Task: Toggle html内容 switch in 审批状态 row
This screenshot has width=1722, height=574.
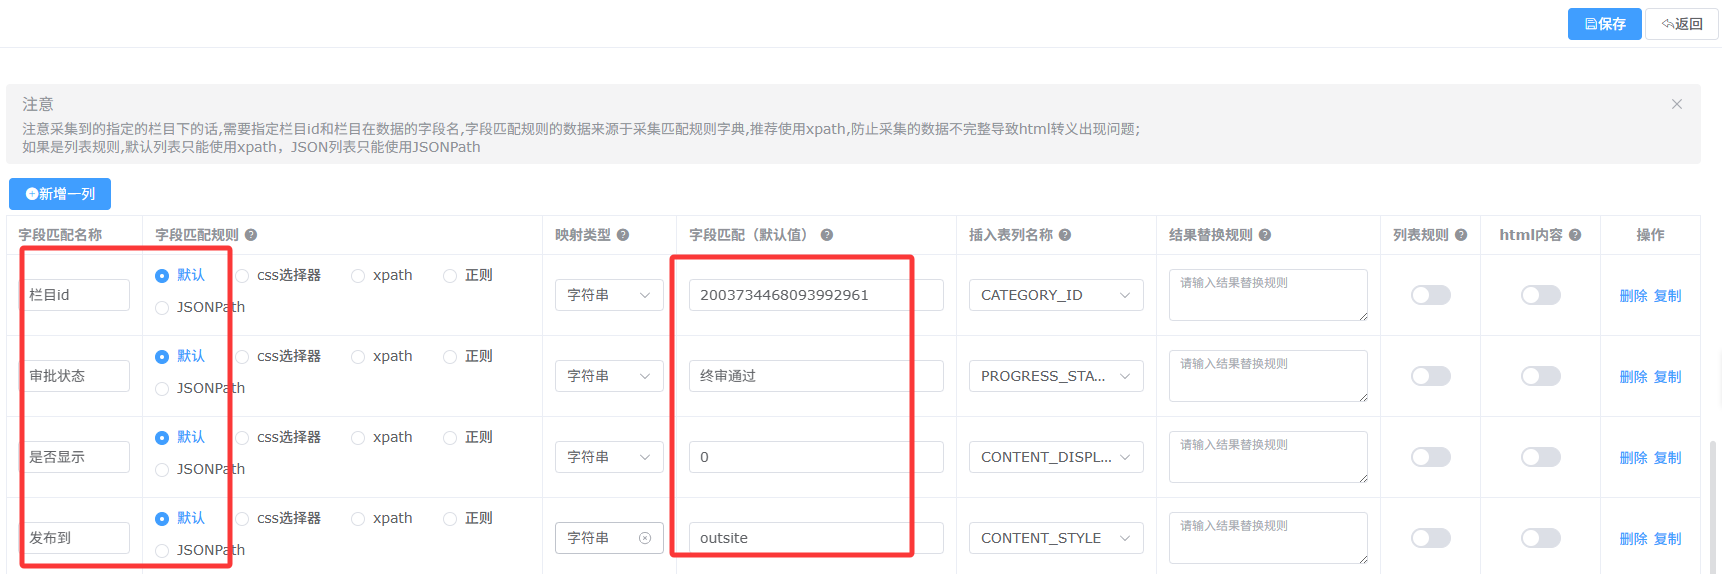Action: tap(1540, 376)
